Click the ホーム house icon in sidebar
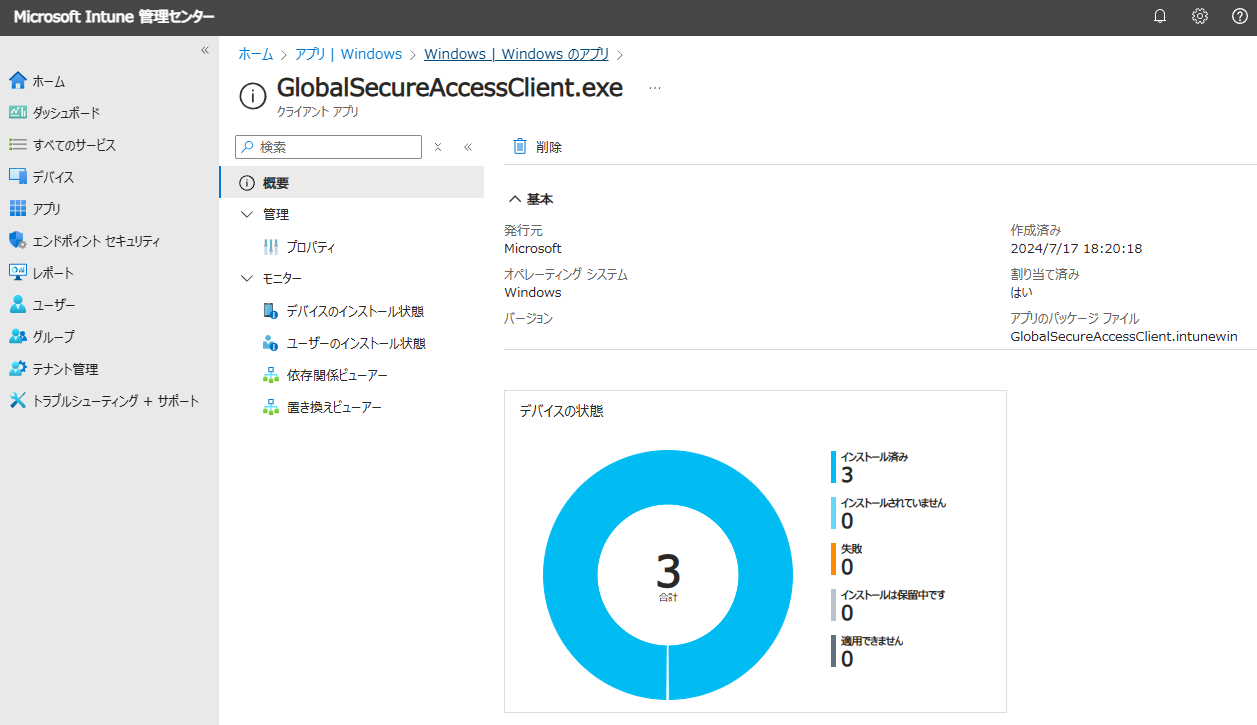The width and height of the screenshot is (1257, 725). (17, 81)
